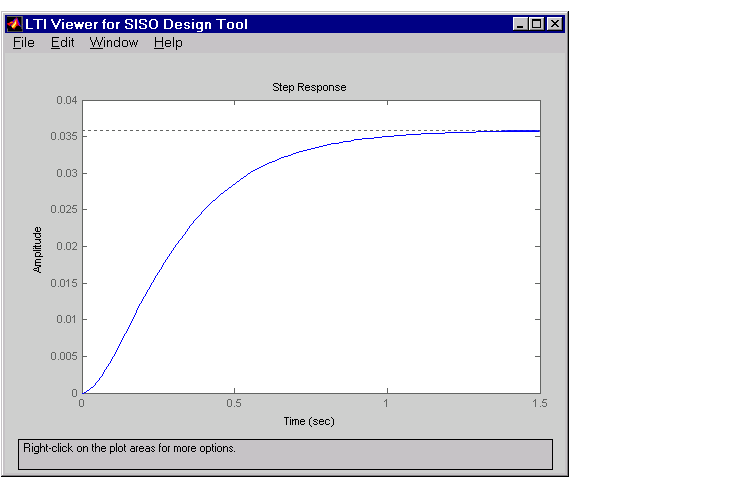The image size is (750, 478).
Task: Click the Time (sec) axis label
Action: point(309,421)
